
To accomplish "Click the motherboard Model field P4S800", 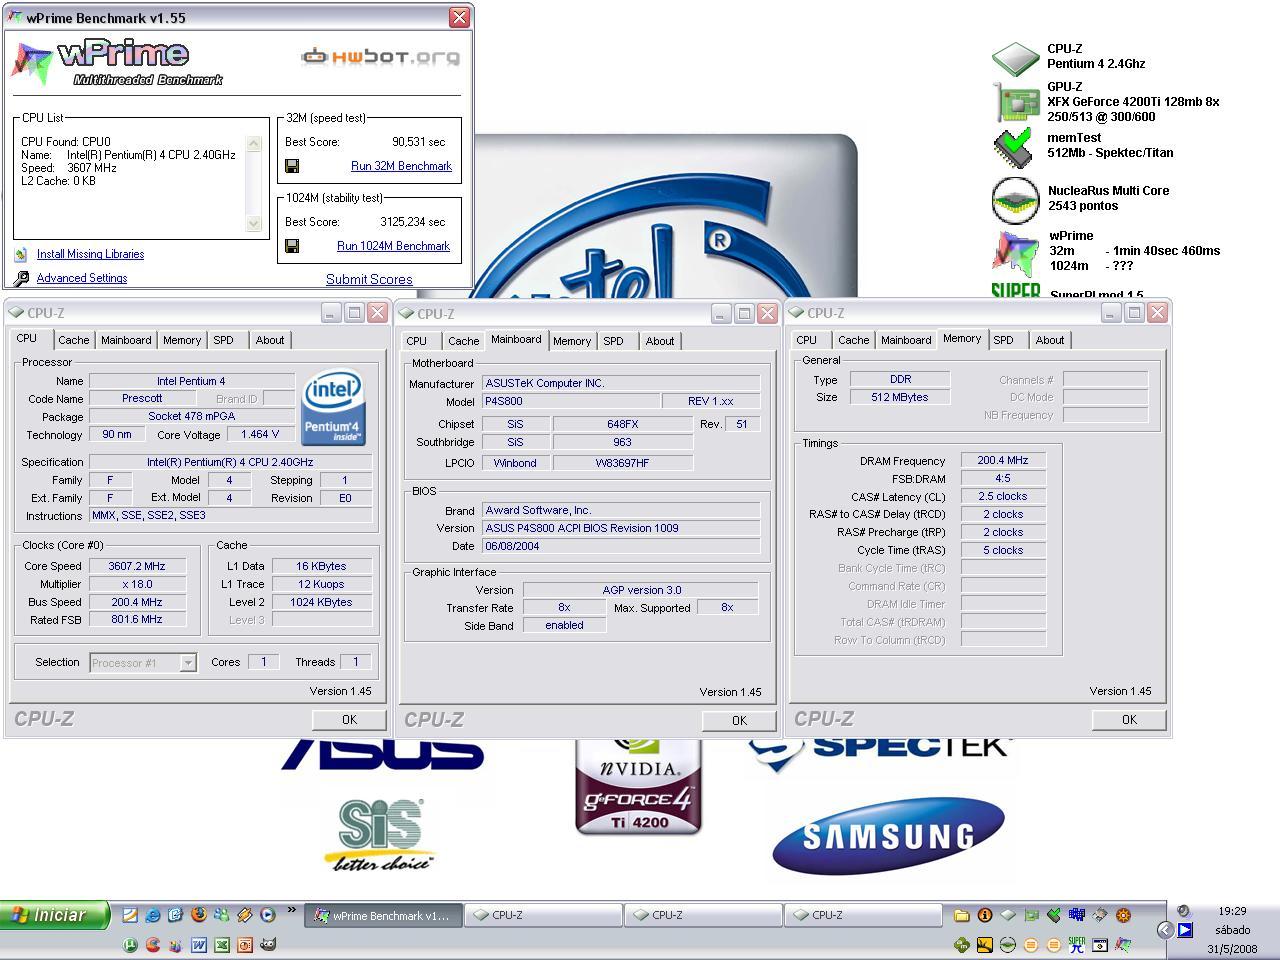I will point(570,401).
